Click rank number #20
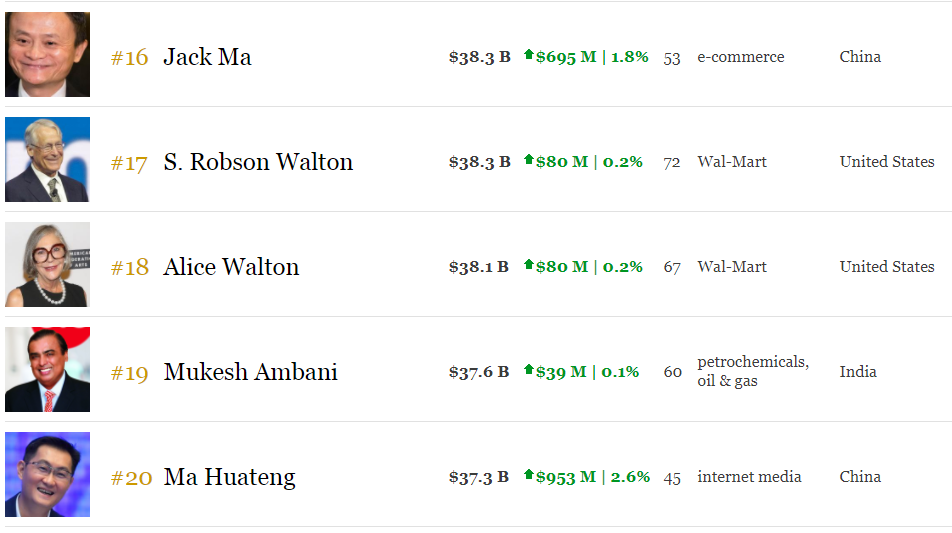The image size is (952, 533). pyautogui.click(x=131, y=478)
